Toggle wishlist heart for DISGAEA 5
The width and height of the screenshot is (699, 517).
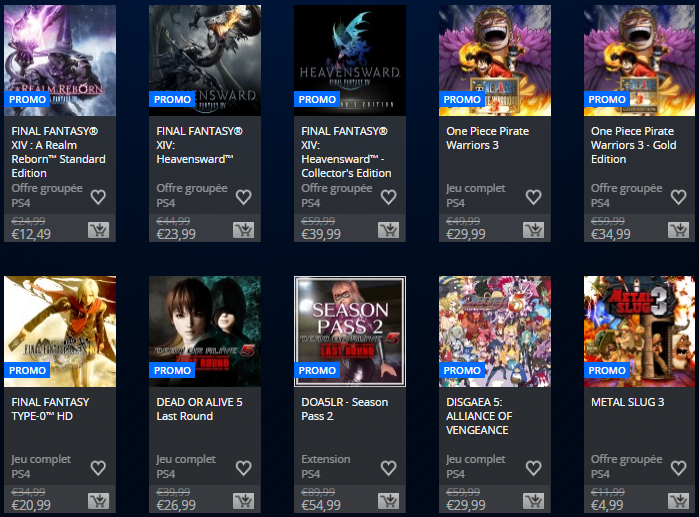(533, 468)
